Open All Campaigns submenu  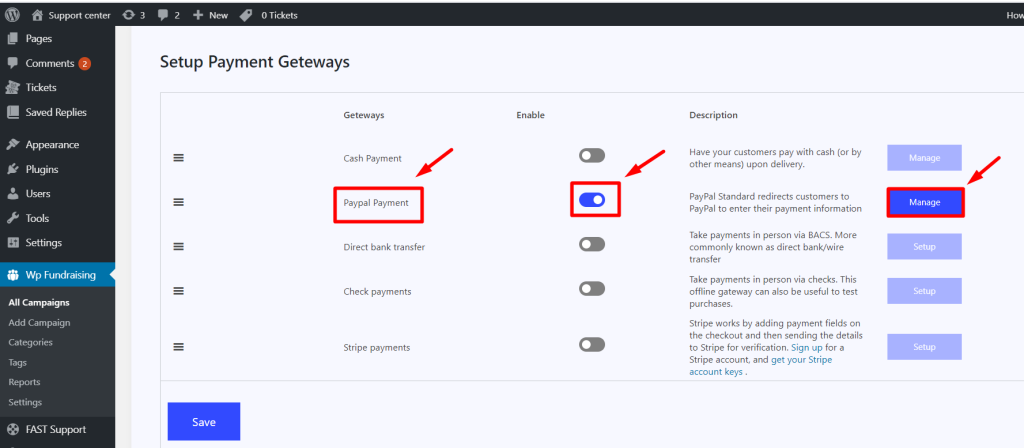coord(39,302)
